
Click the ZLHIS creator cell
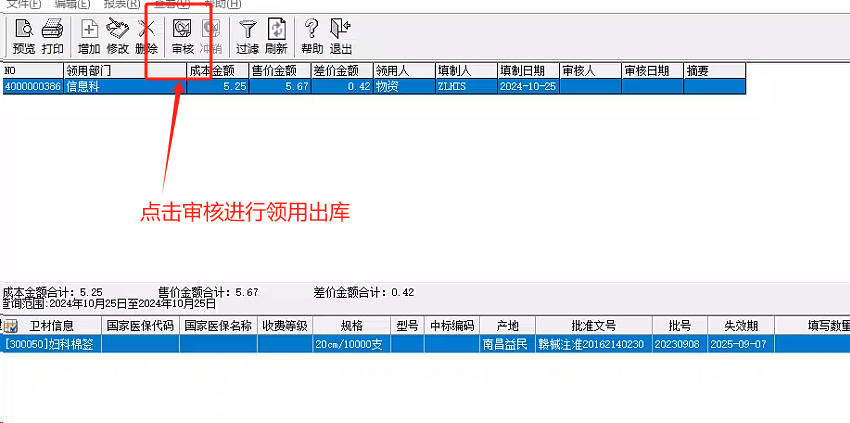tap(467, 86)
